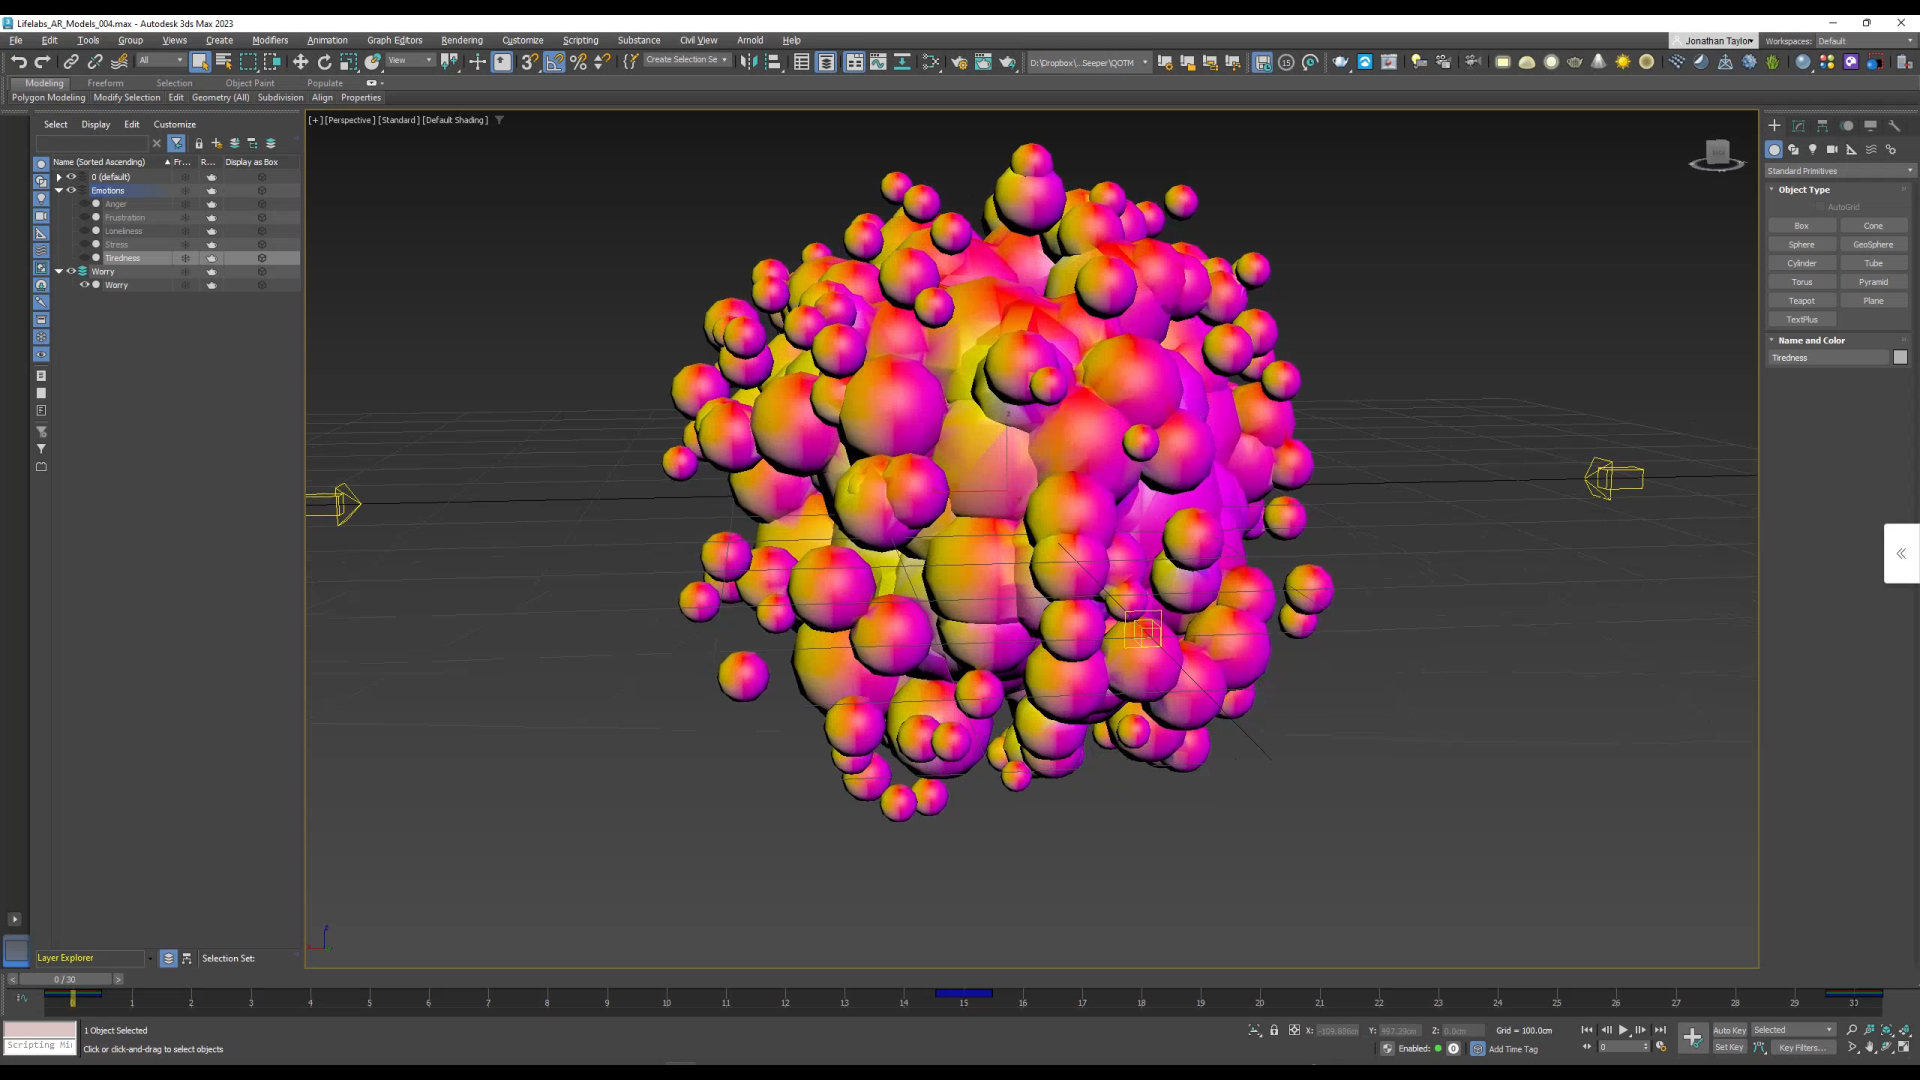Open the Tiredness object color swatch
Screen dimensions: 1920x1080
point(1900,358)
